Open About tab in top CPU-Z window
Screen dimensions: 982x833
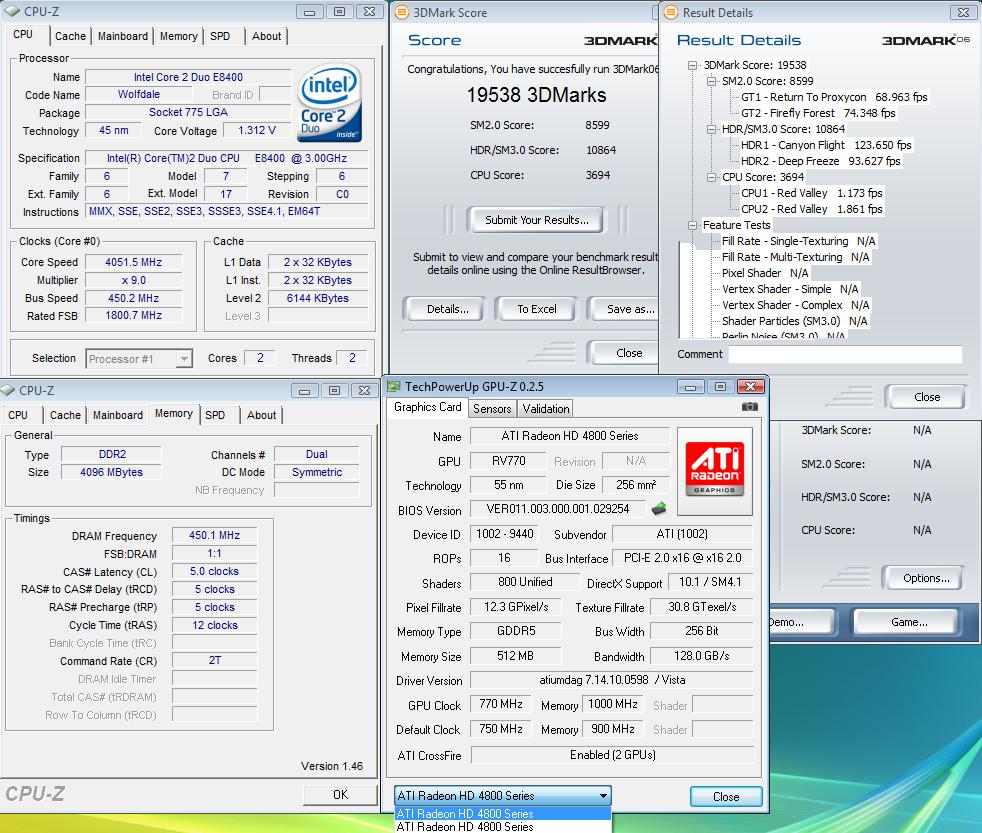pos(266,36)
